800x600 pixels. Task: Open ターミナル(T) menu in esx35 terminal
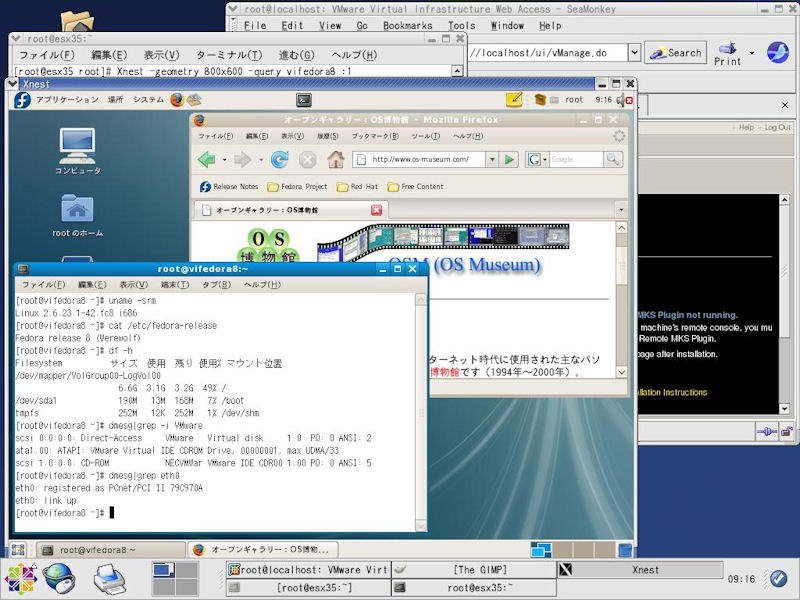229,55
